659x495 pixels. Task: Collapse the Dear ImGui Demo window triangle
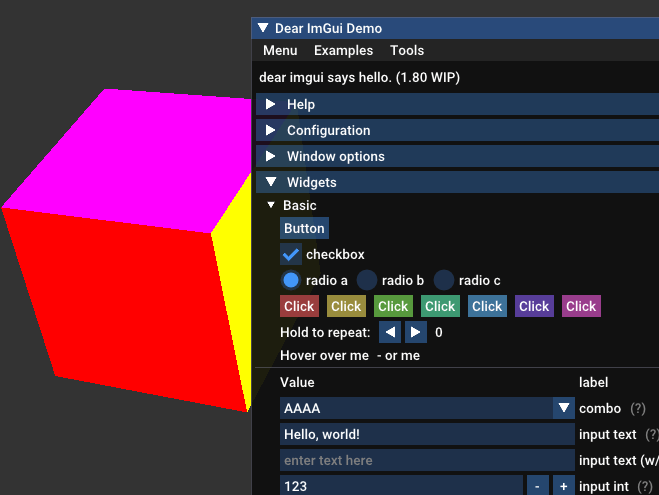click(263, 28)
